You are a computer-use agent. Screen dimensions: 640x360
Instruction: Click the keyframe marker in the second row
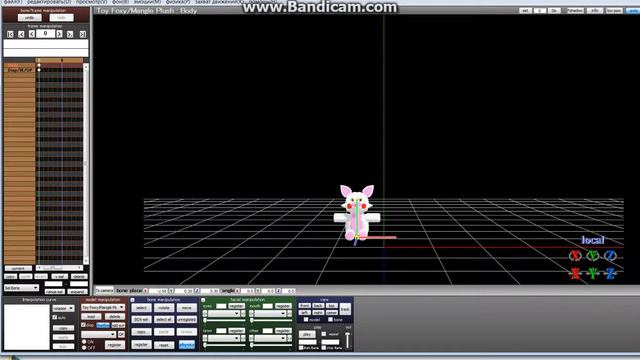(x=39, y=70)
